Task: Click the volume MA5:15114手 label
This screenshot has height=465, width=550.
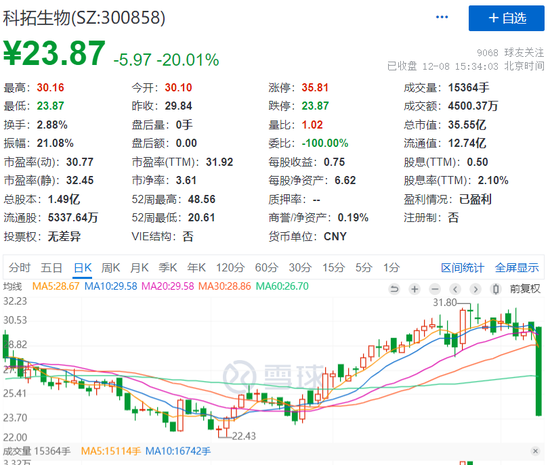Action: [x=110, y=451]
